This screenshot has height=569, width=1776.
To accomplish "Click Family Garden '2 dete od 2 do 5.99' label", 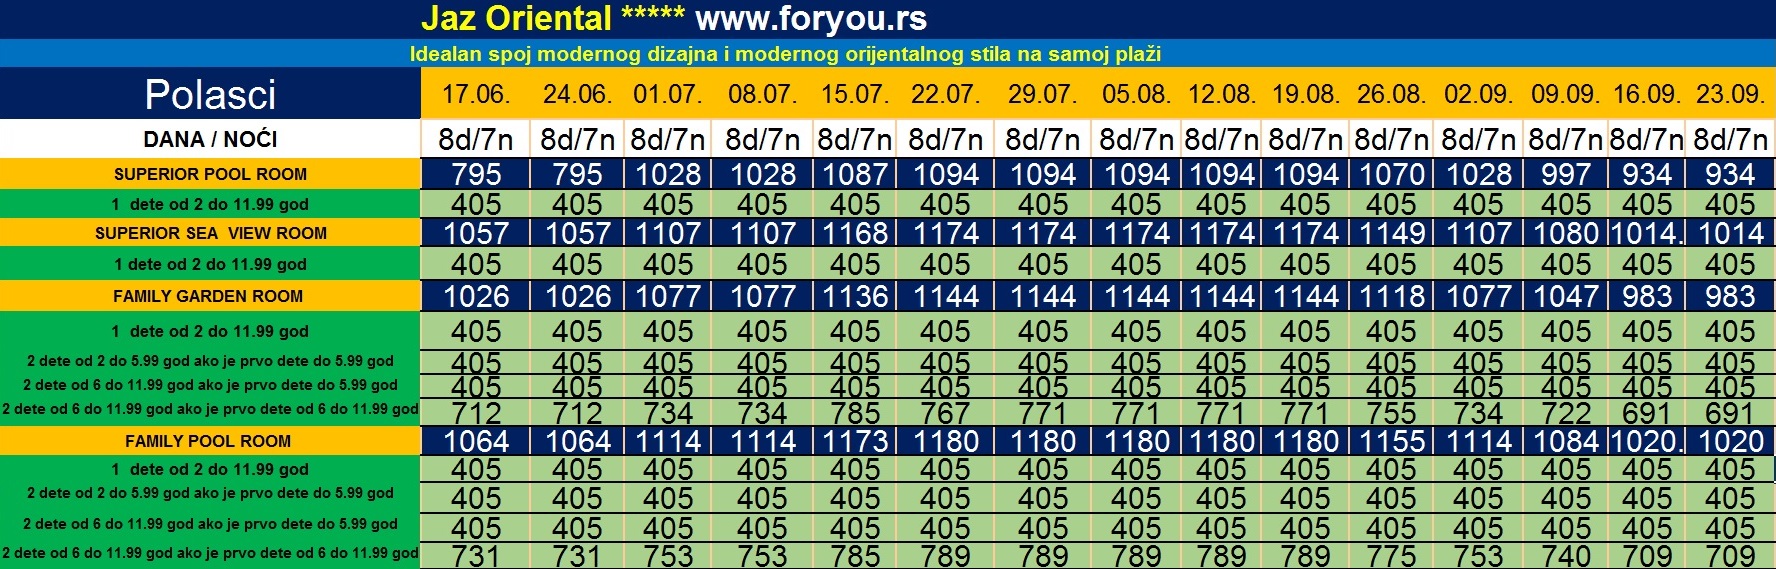I will 210,361.
